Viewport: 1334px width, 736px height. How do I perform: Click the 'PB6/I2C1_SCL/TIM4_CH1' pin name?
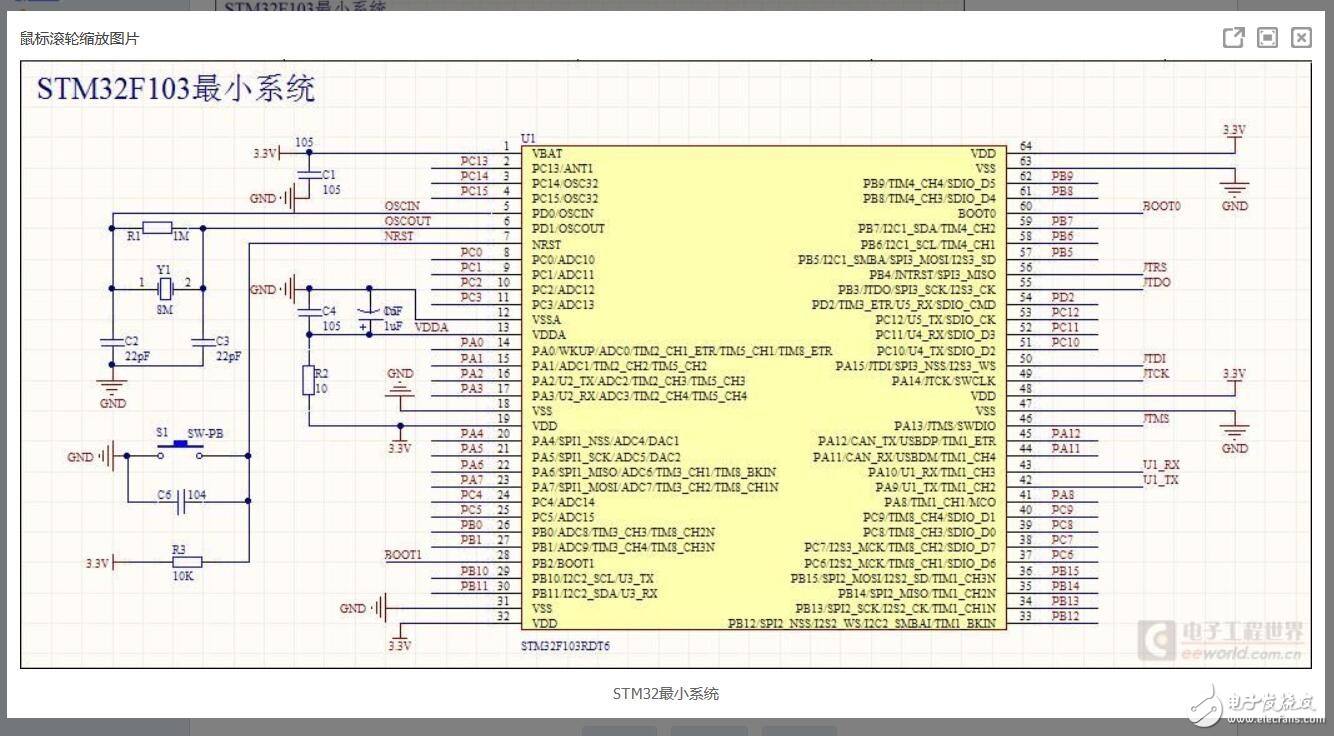click(928, 245)
